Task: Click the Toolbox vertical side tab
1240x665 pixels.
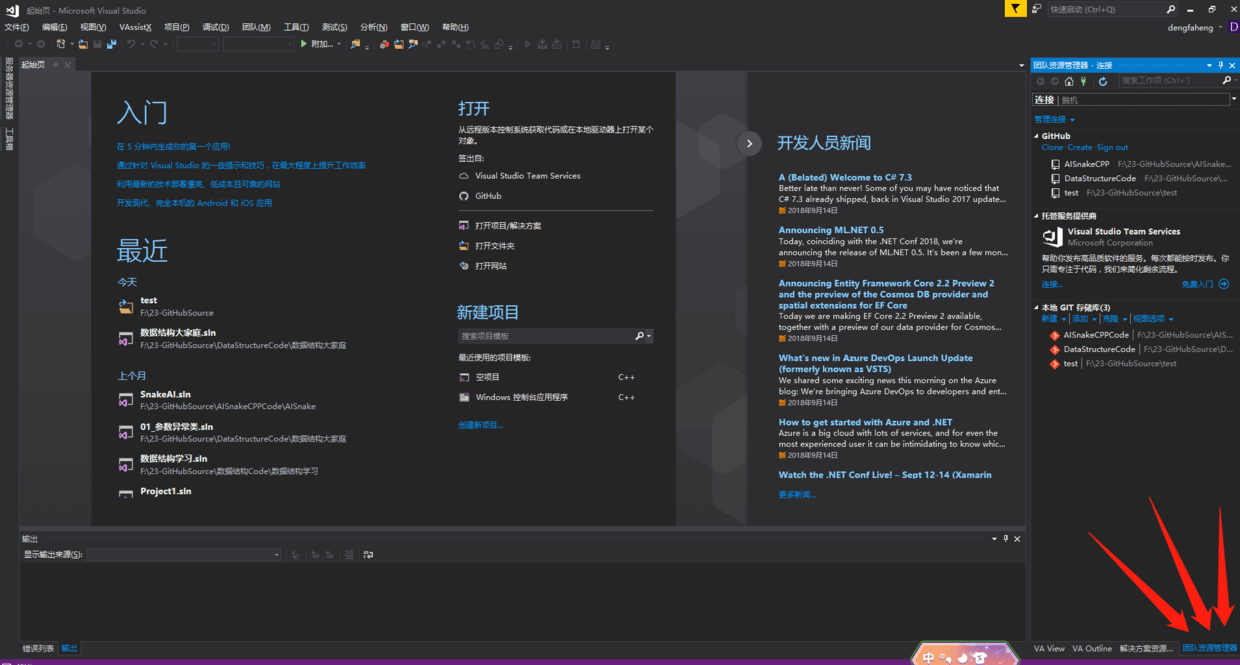Action: (9, 139)
